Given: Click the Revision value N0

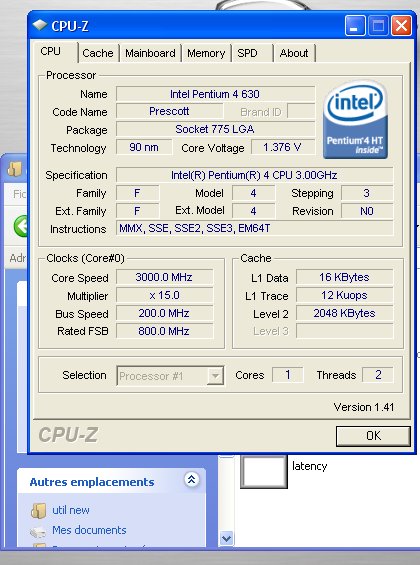Looking at the screenshot, I should click(x=367, y=211).
